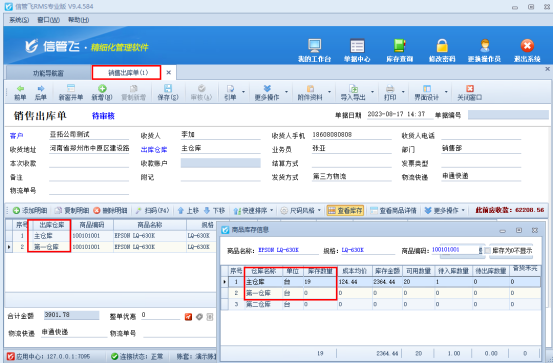The image size is (553, 363).
Task: Open 系统(S) menu
Action: click(19, 20)
